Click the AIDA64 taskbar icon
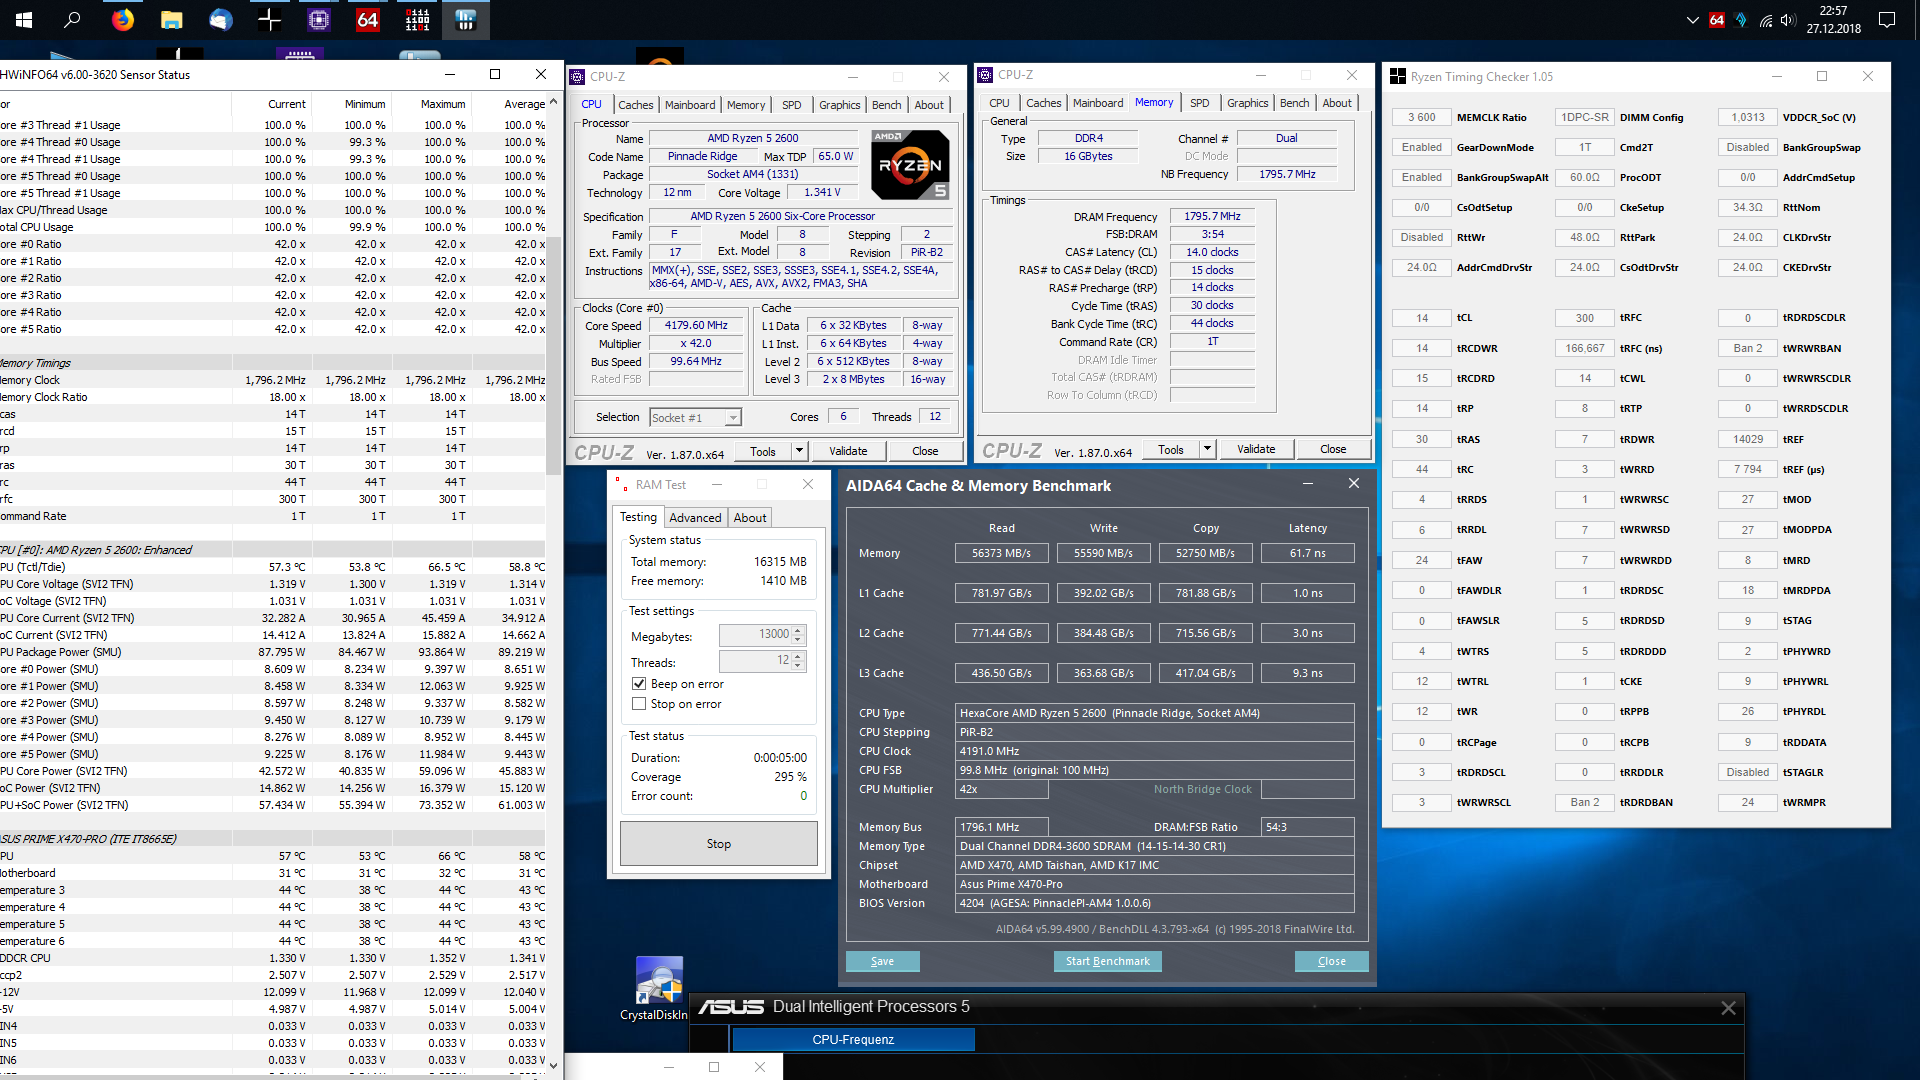1920x1080 pixels. pyautogui.click(x=367, y=20)
